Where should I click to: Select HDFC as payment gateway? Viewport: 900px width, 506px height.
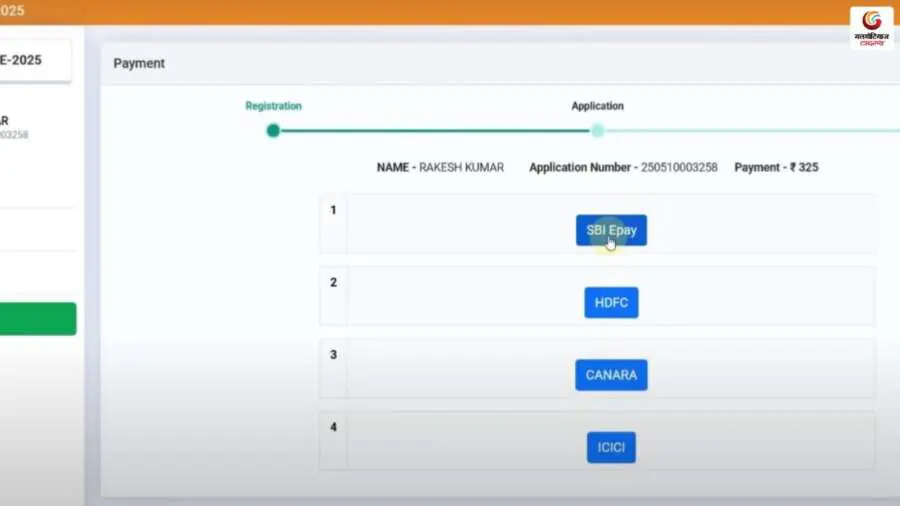611,302
